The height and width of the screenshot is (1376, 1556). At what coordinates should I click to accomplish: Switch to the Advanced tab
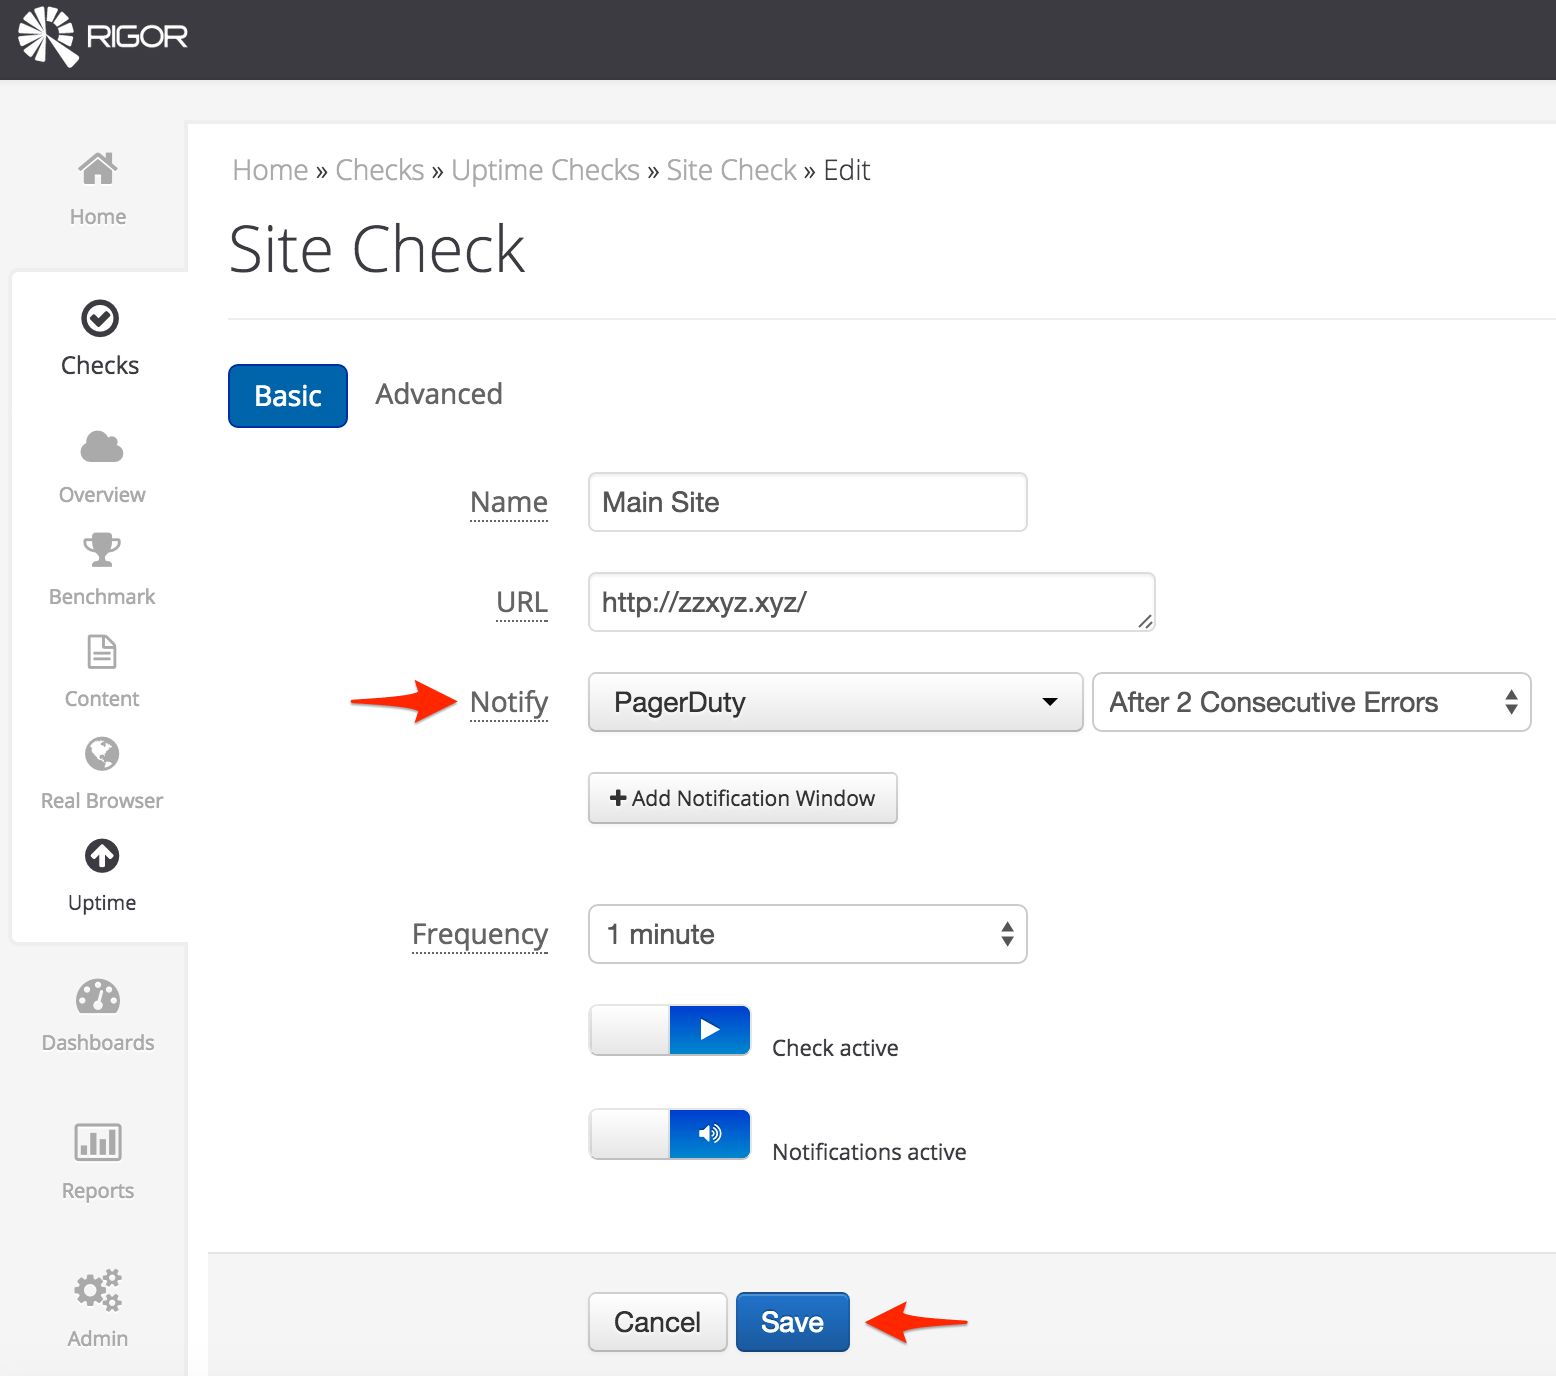(x=439, y=394)
